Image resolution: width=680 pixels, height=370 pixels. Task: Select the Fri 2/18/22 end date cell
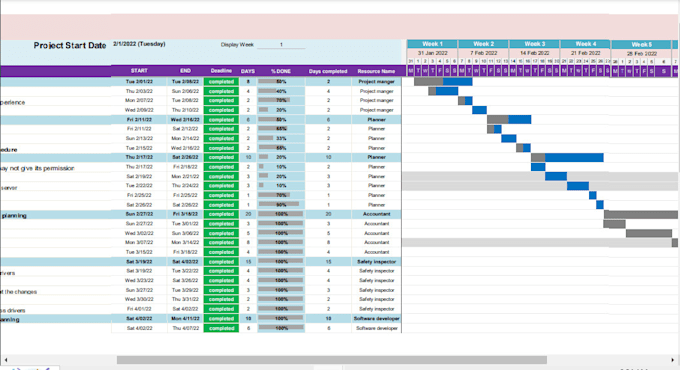point(185,167)
